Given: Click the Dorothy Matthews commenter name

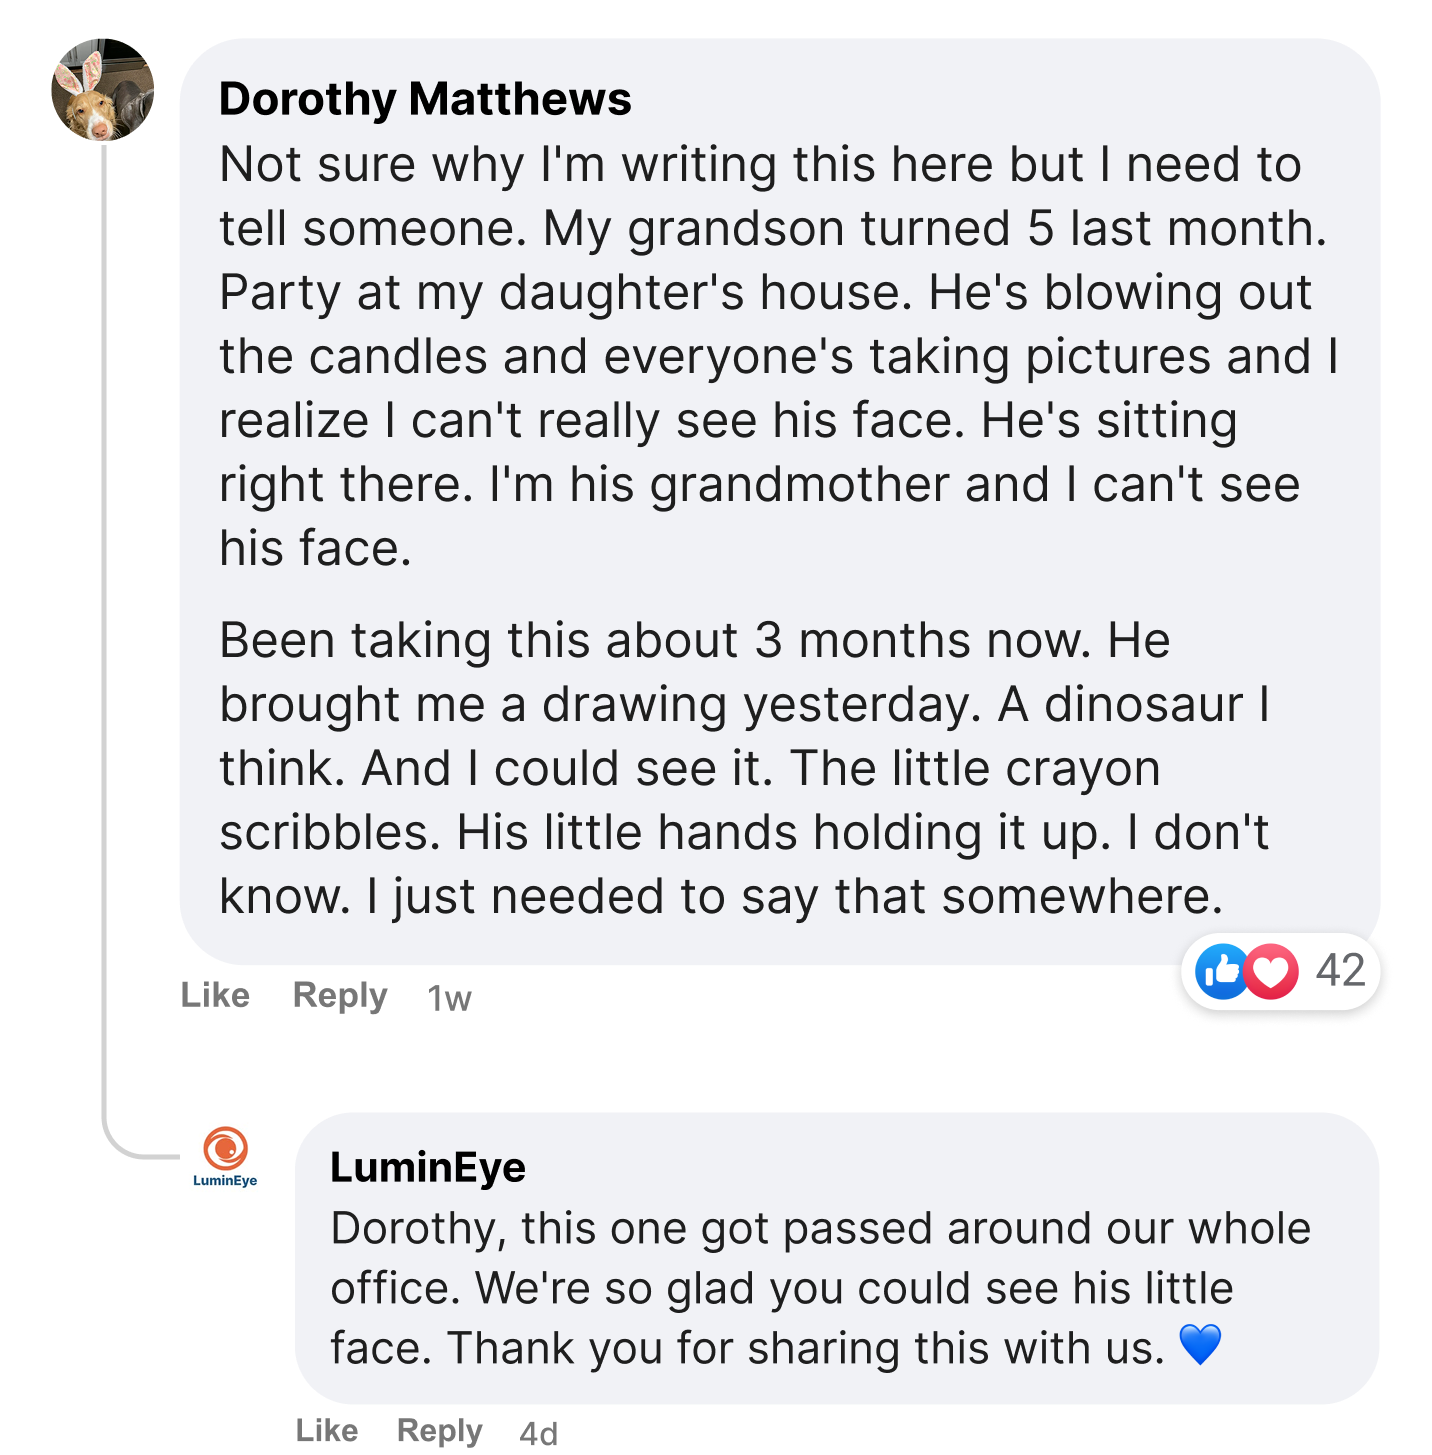Looking at the screenshot, I should pyautogui.click(x=425, y=99).
